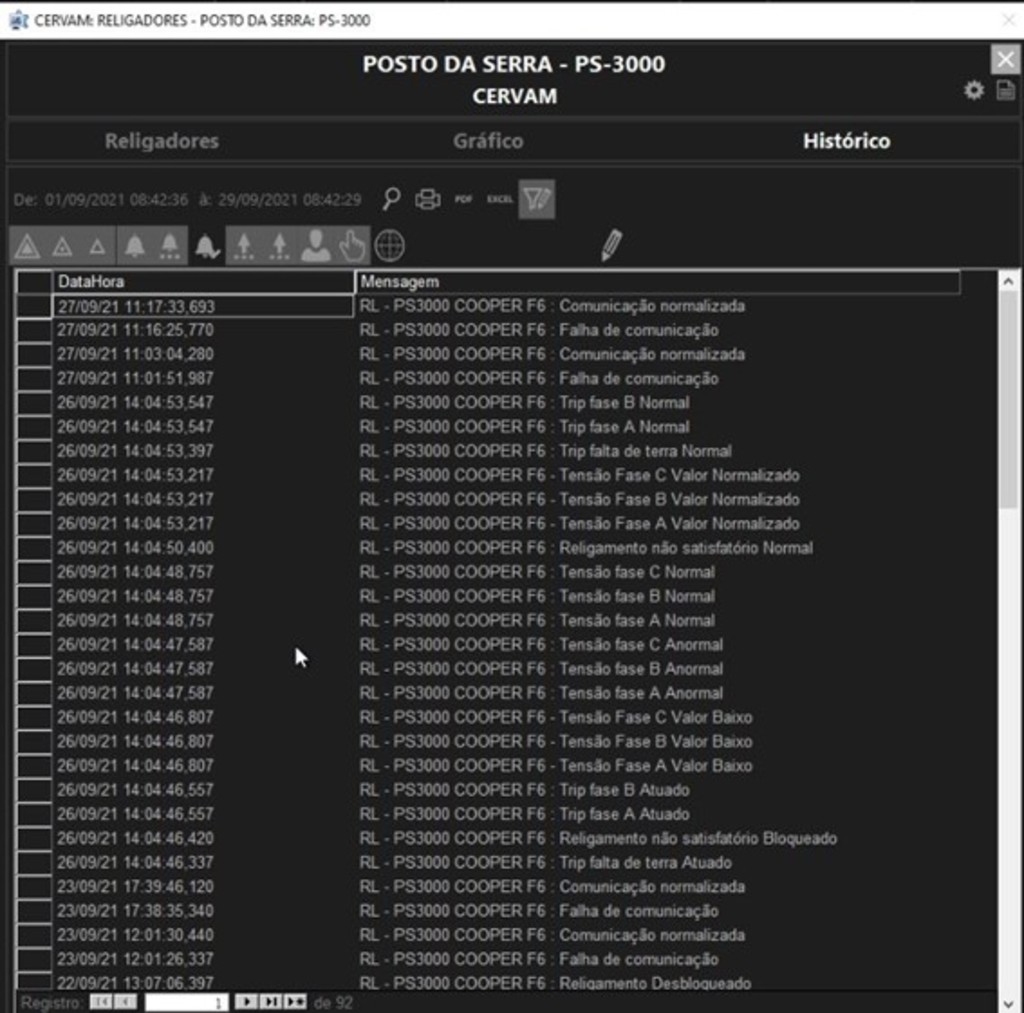Click the record number input field
The image size is (1024, 1013).
tap(187, 1001)
